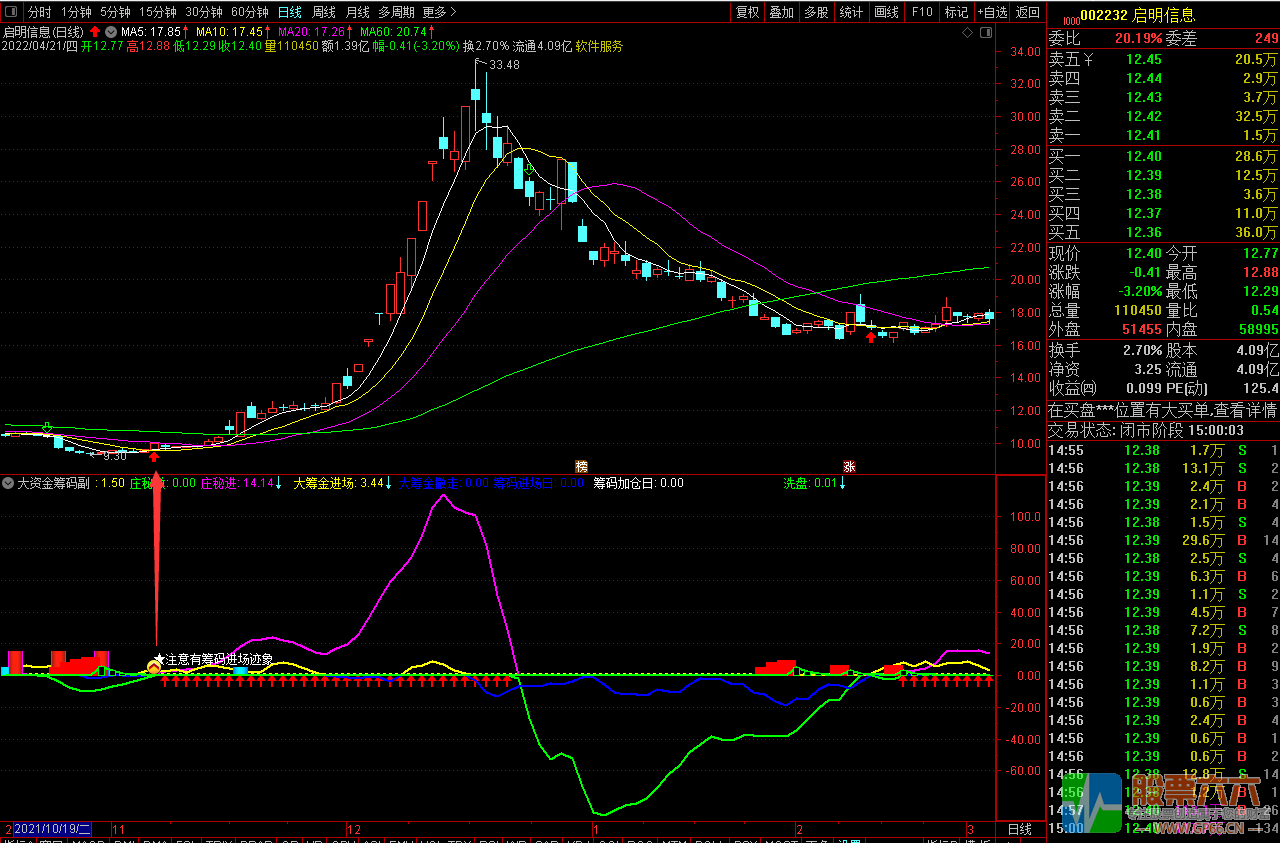This screenshot has width=1280, height=843.
Task: Click the green down-arrow marker near 9.30 low
Action: [47, 429]
